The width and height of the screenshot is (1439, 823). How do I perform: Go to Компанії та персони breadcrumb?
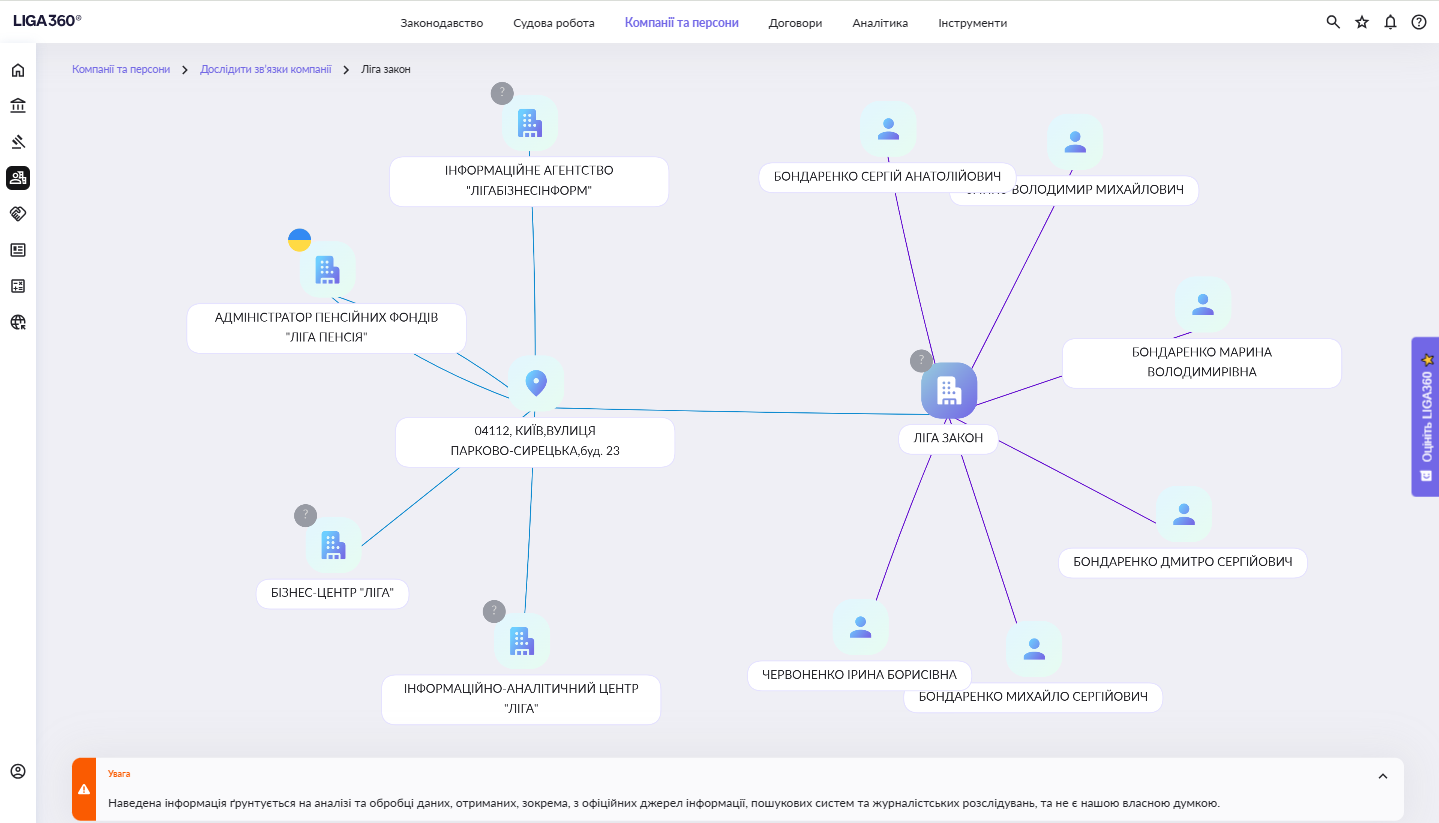click(x=121, y=69)
